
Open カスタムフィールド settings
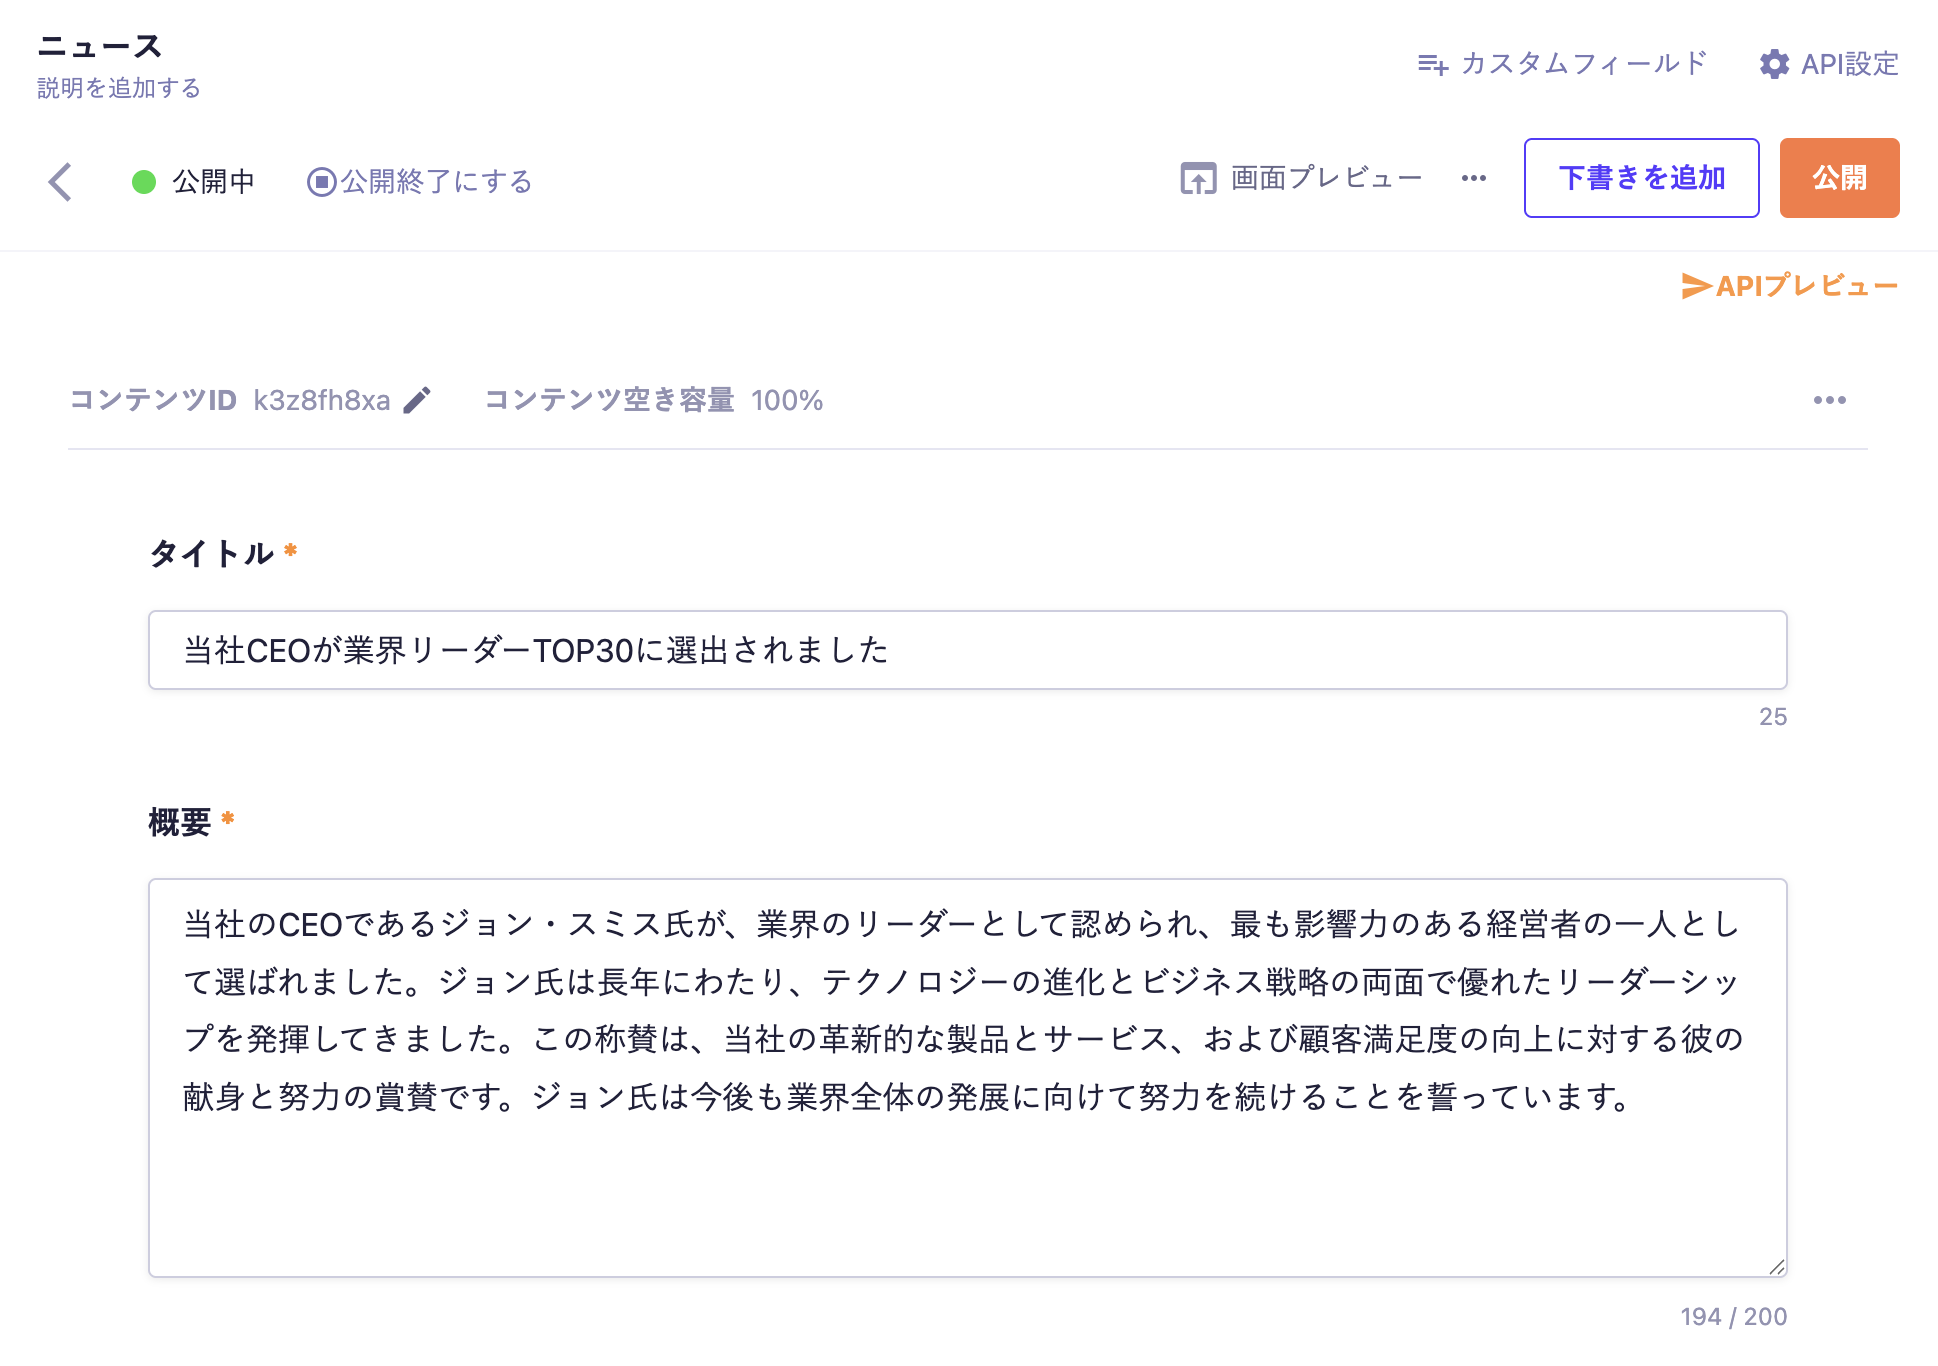tap(1583, 64)
